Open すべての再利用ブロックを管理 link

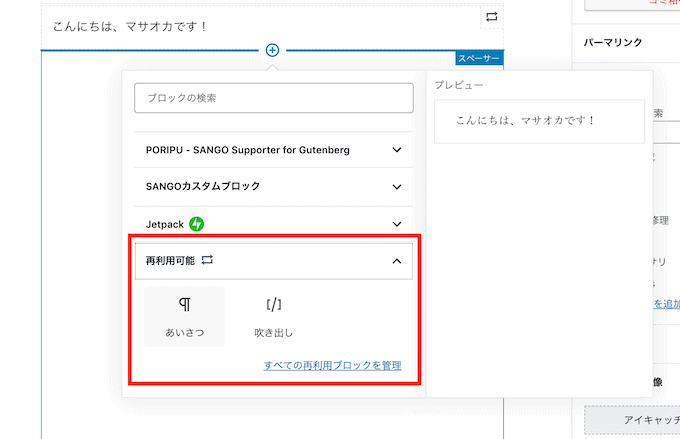[332, 366]
